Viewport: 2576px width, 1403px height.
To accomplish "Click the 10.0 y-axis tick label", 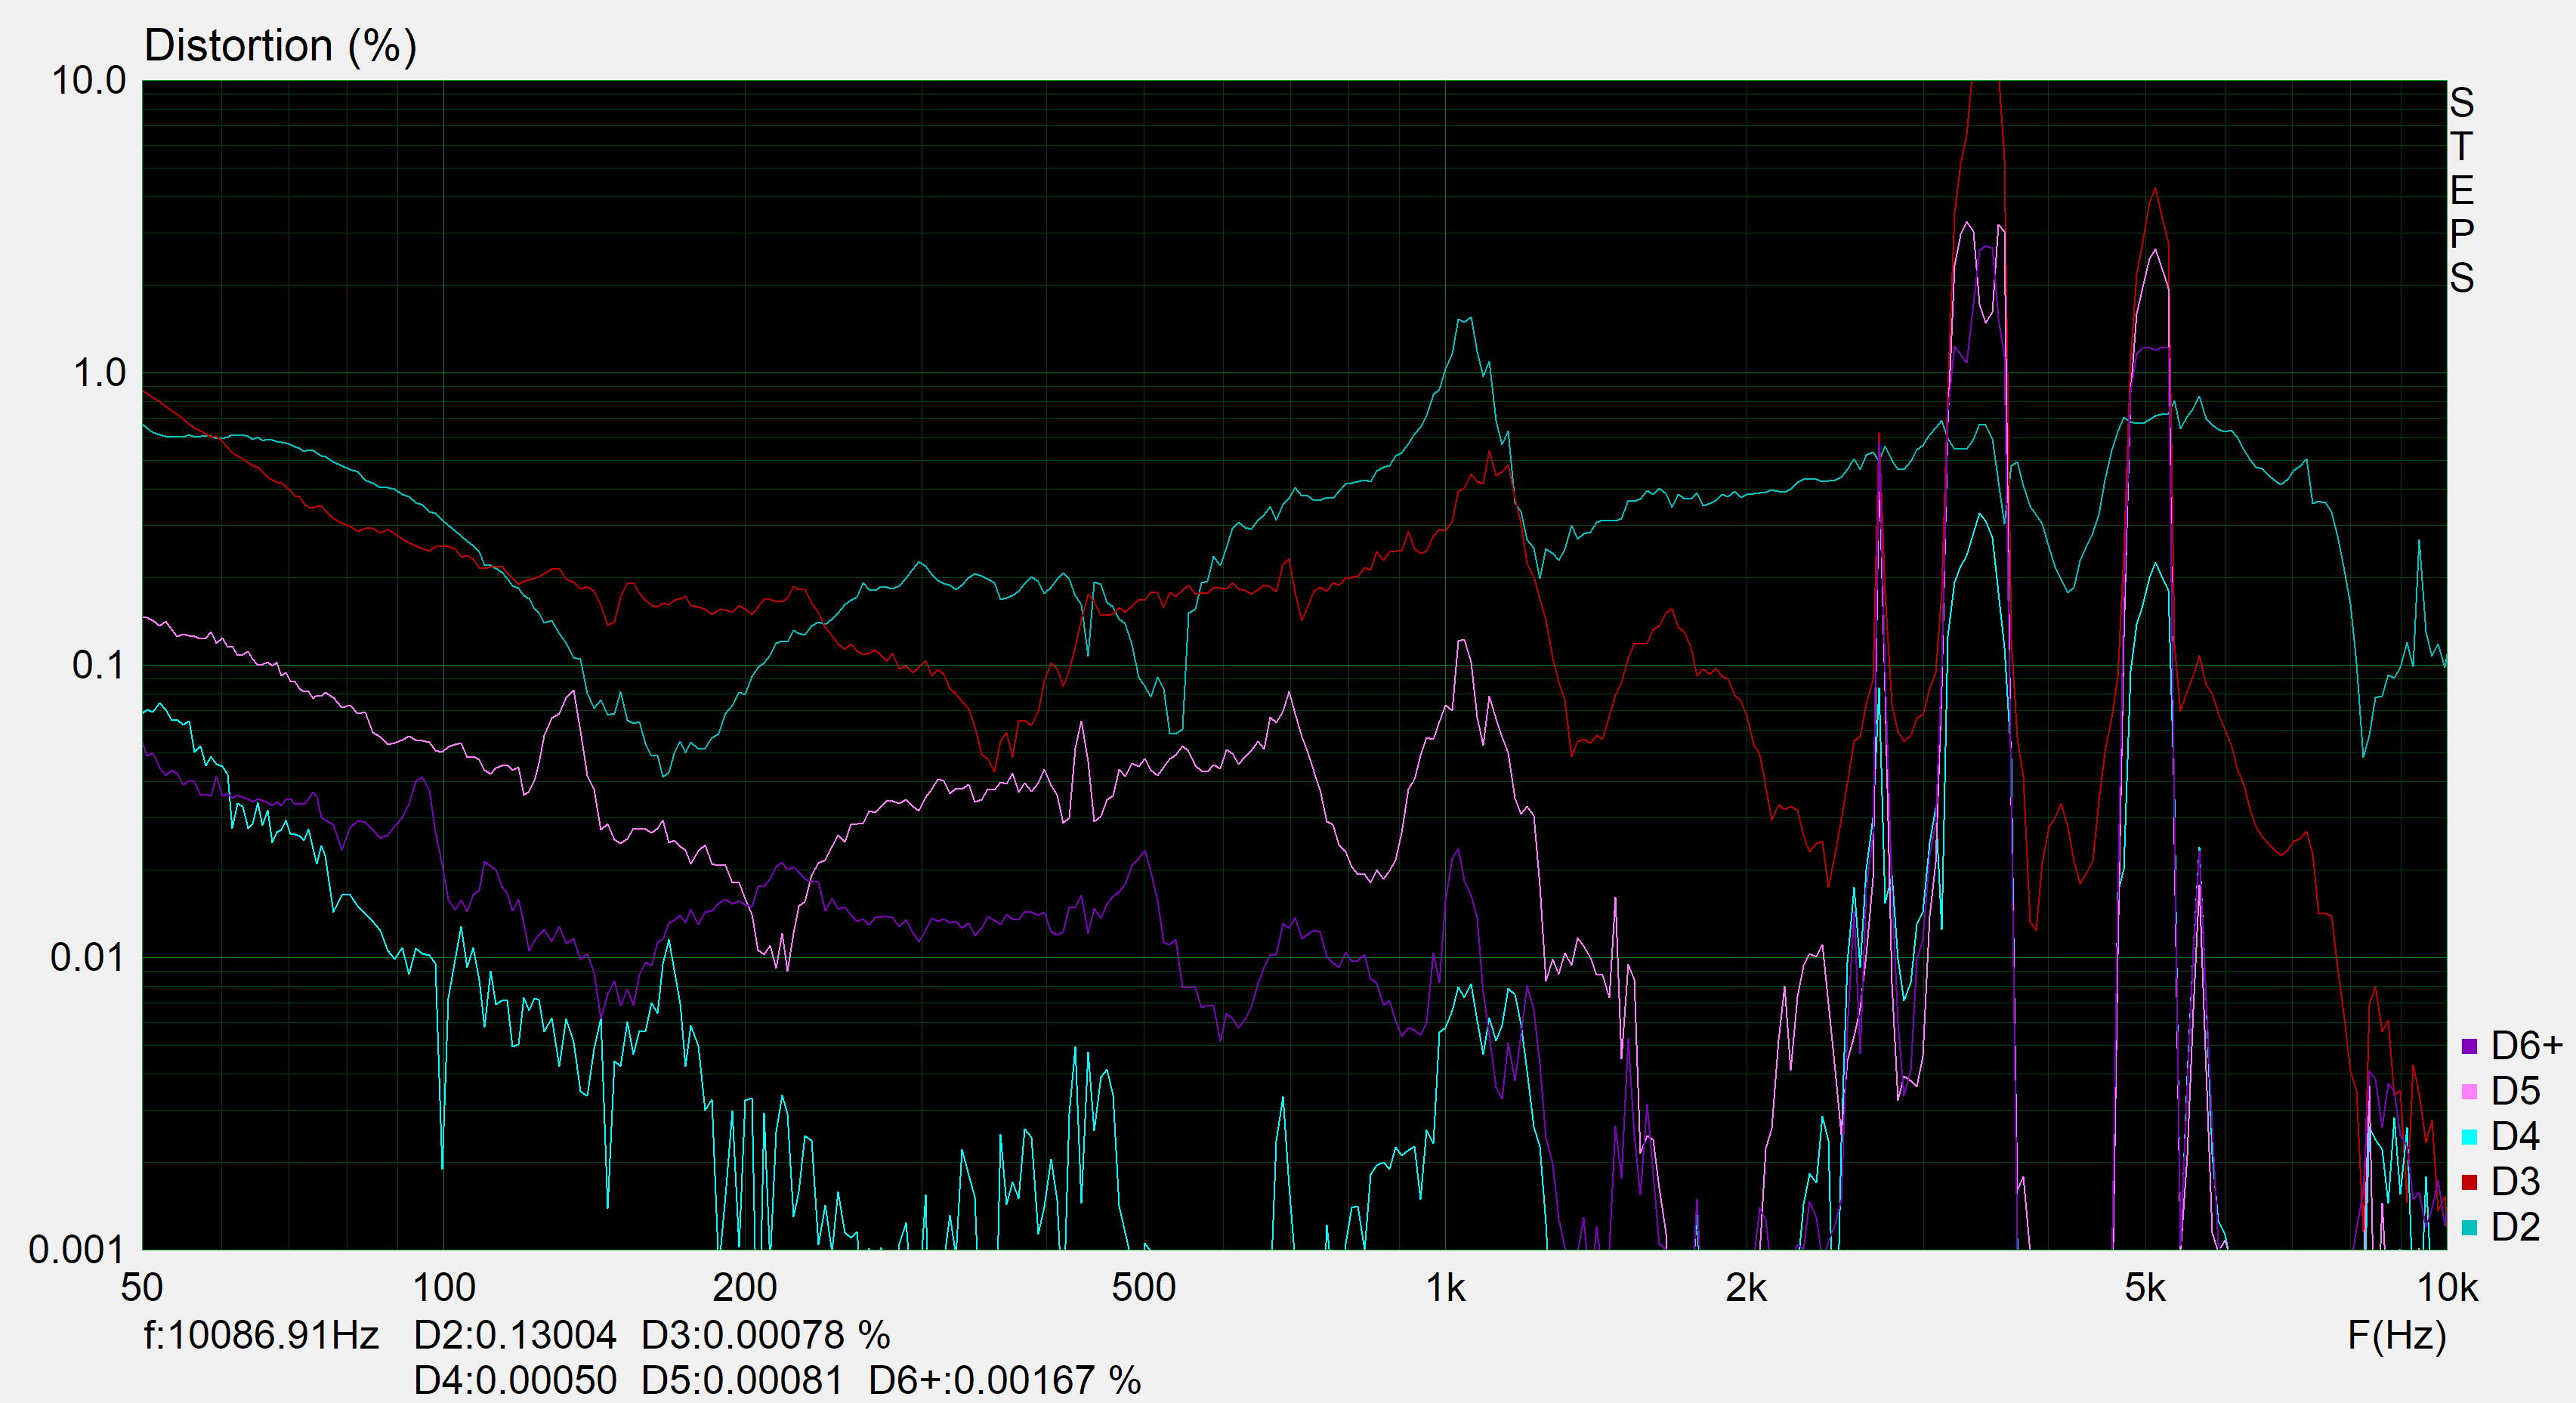I will click(89, 81).
